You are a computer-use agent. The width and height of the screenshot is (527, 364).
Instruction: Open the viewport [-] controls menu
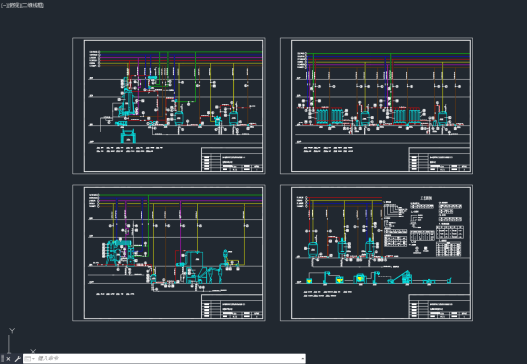3,5
